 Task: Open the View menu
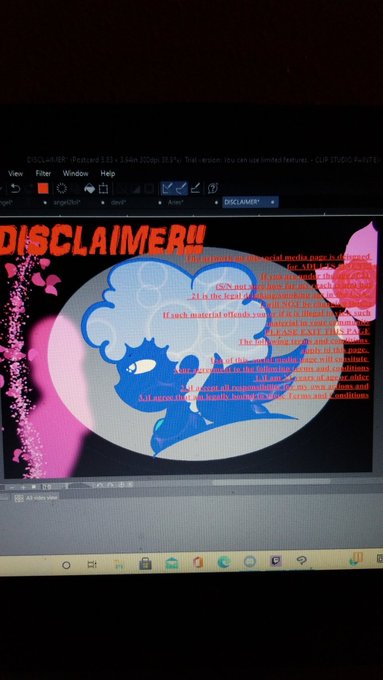tap(15, 173)
